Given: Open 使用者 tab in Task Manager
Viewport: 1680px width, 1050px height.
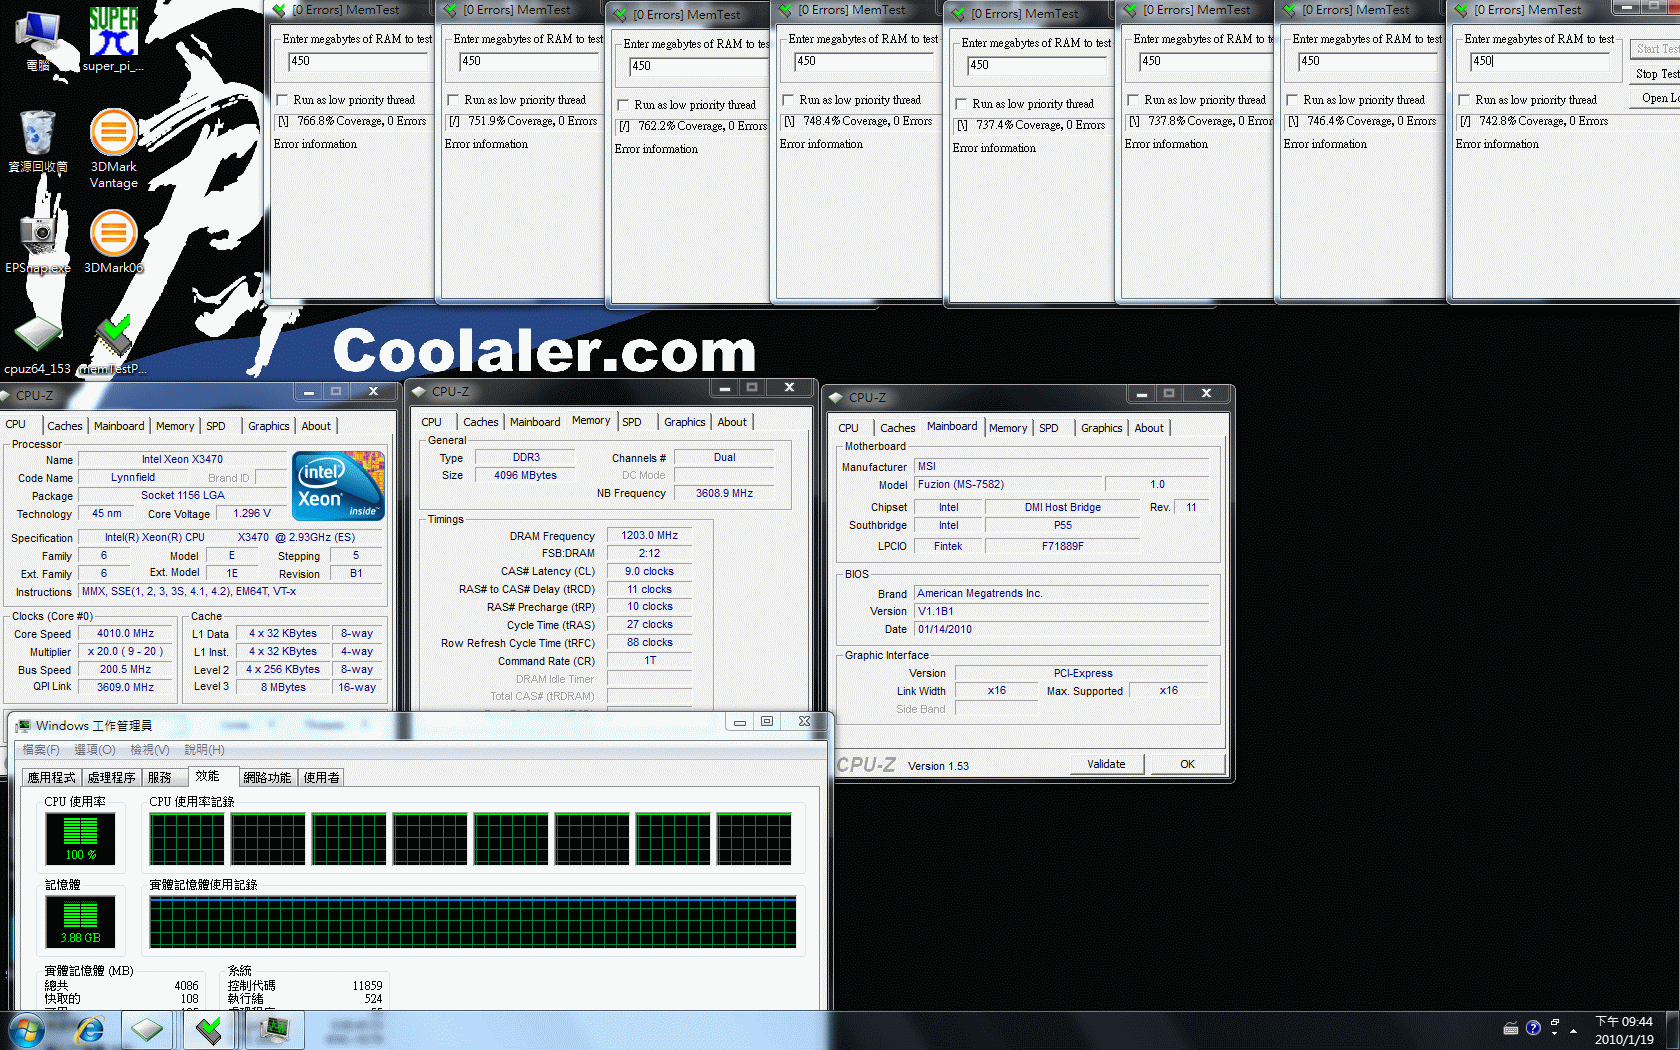Looking at the screenshot, I should tap(321, 777).
